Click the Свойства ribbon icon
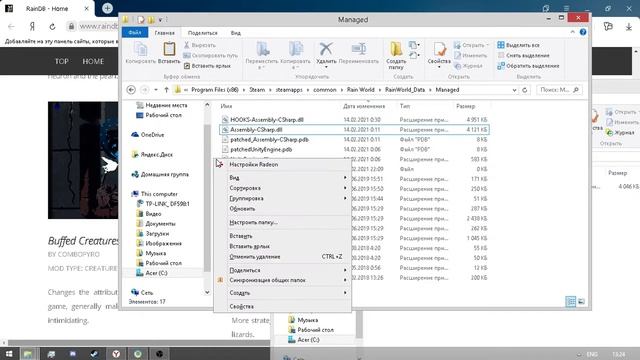Image resolution: width=640 pixels, height=360 pixels. pyautogui.click(x=439, y=54)
